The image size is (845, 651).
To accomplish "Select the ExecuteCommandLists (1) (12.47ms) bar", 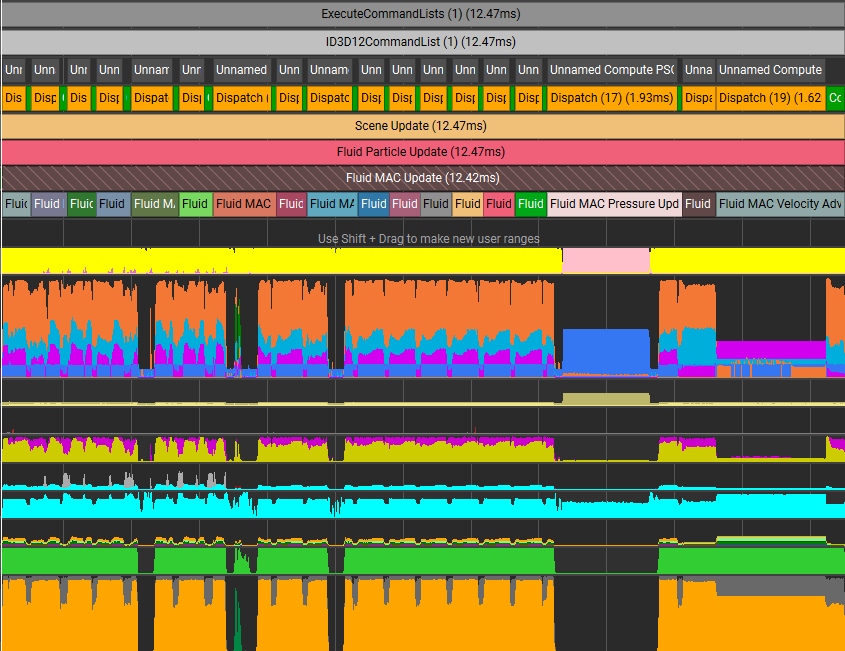I will (x=422, y=14).
